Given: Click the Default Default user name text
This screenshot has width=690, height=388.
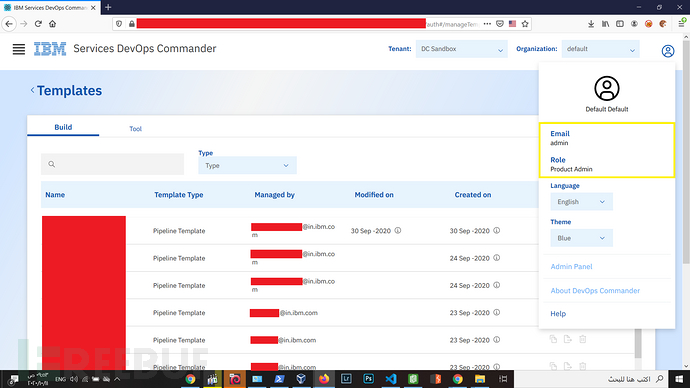Looking at the screenshot, I should pyautogui.click(x=607, y=109).
